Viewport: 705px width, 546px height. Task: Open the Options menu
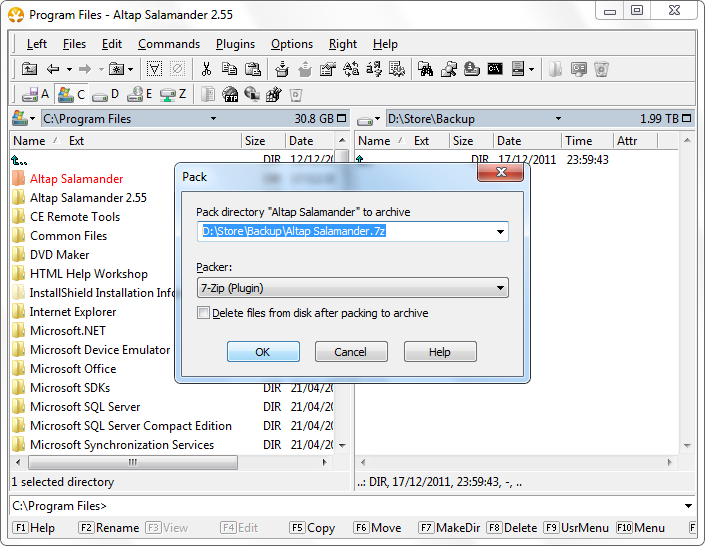(x=292, y=44)
